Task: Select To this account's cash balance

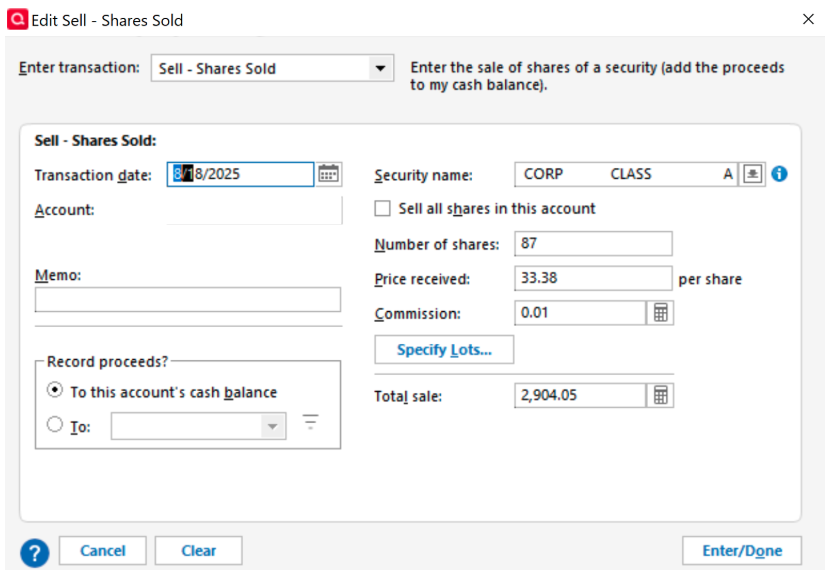Action: coord(55,392)
